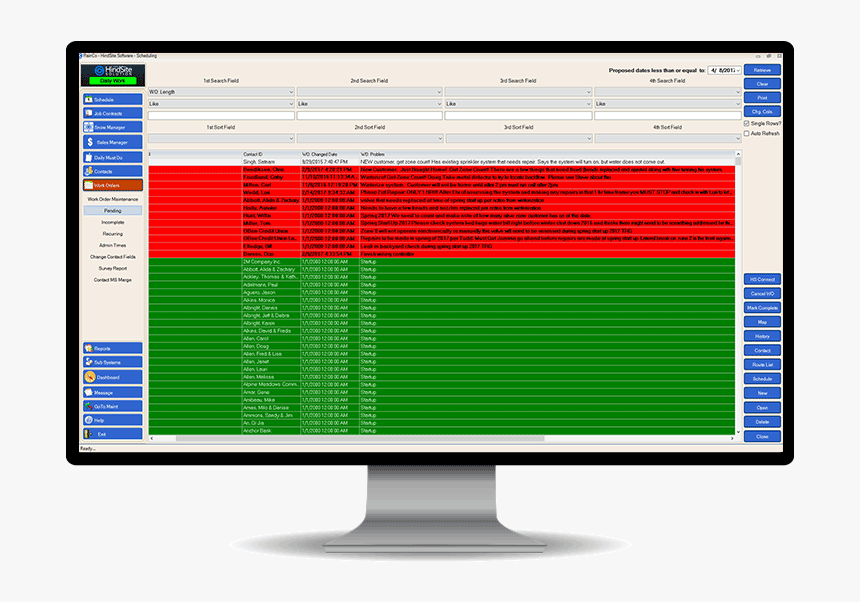
Task: Open the Daily Must Do module
Action: [x=112, y=157]
